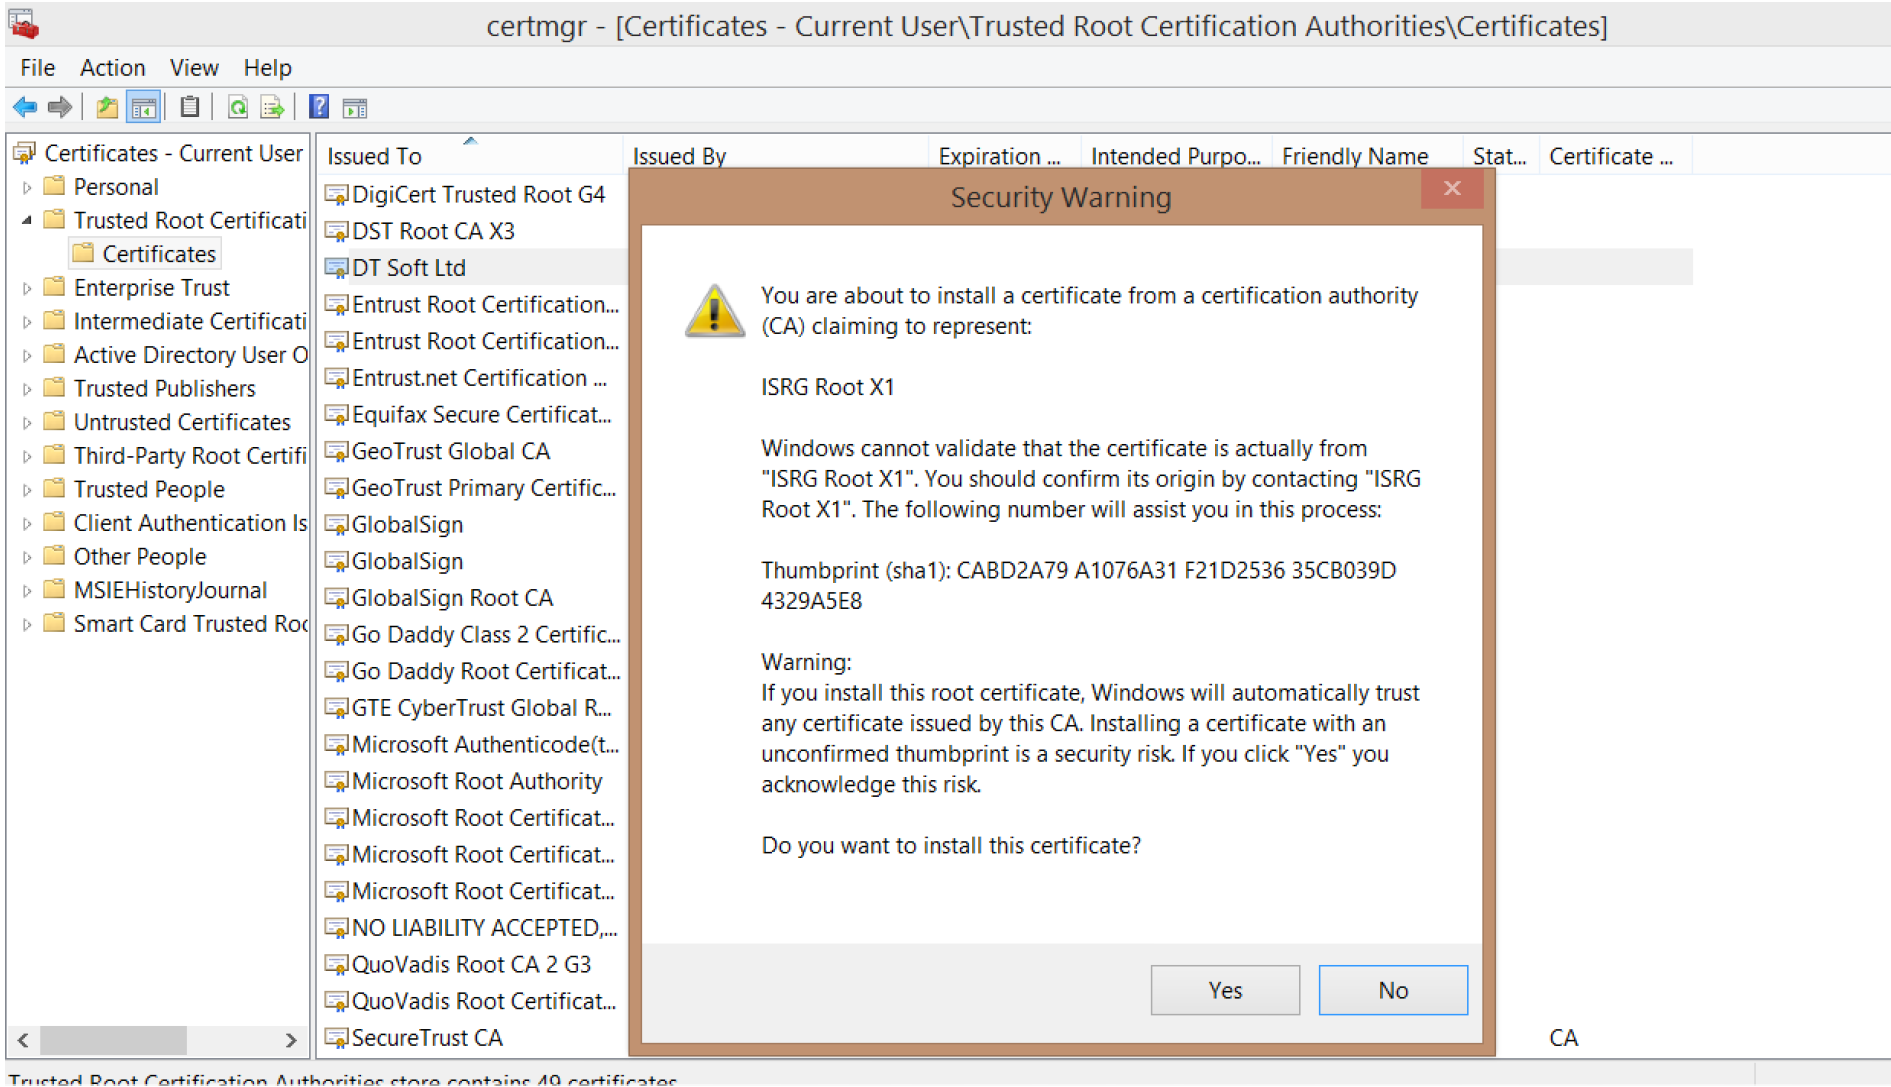Click the Enterprise Trust folder icon
Viewport: 1891px width, 1087px height.
pyautogui.click(x=55, y=287)
